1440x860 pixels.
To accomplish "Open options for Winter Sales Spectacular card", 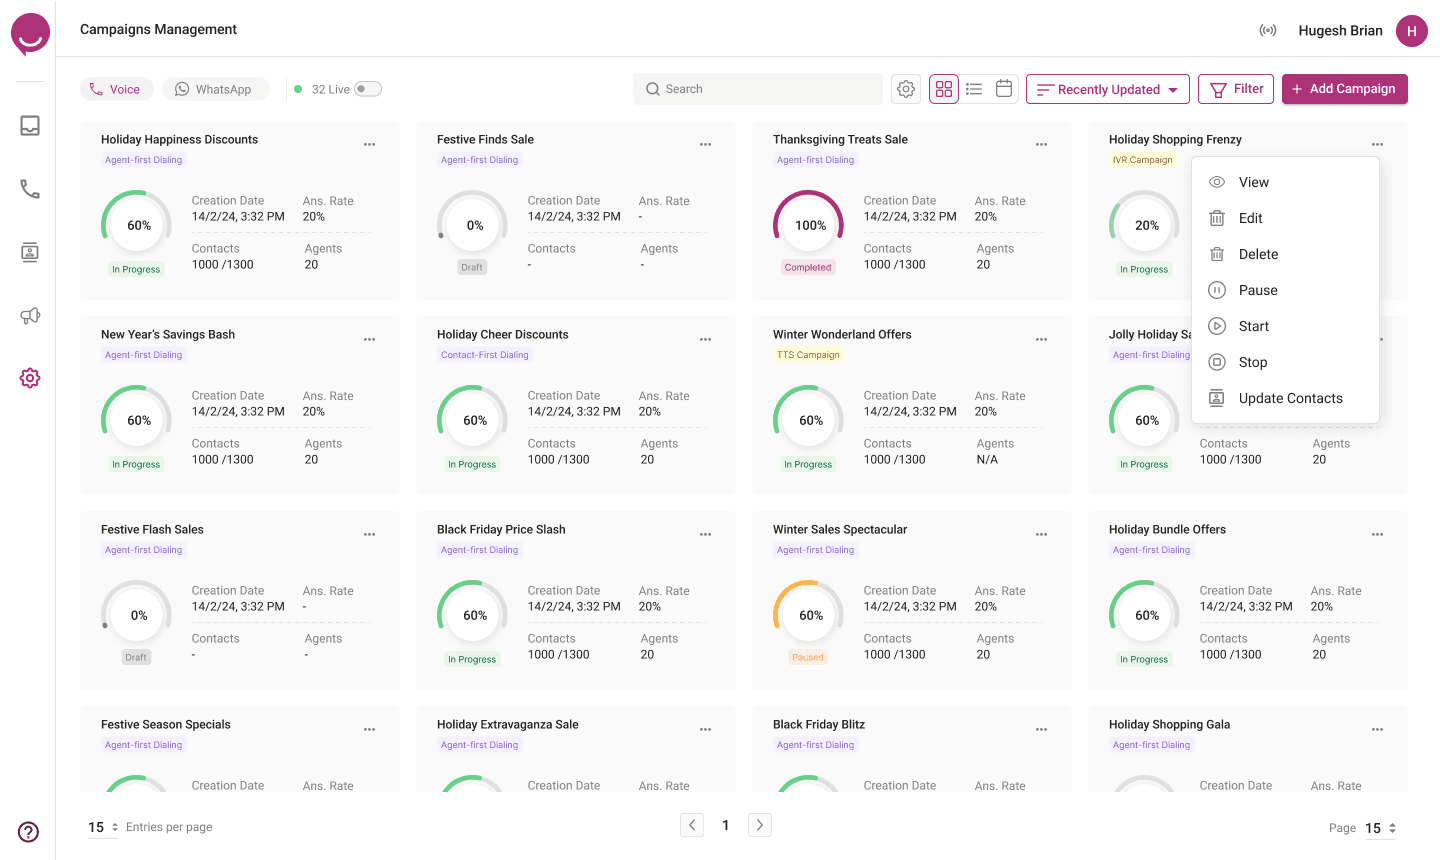I will (1042, 535).
